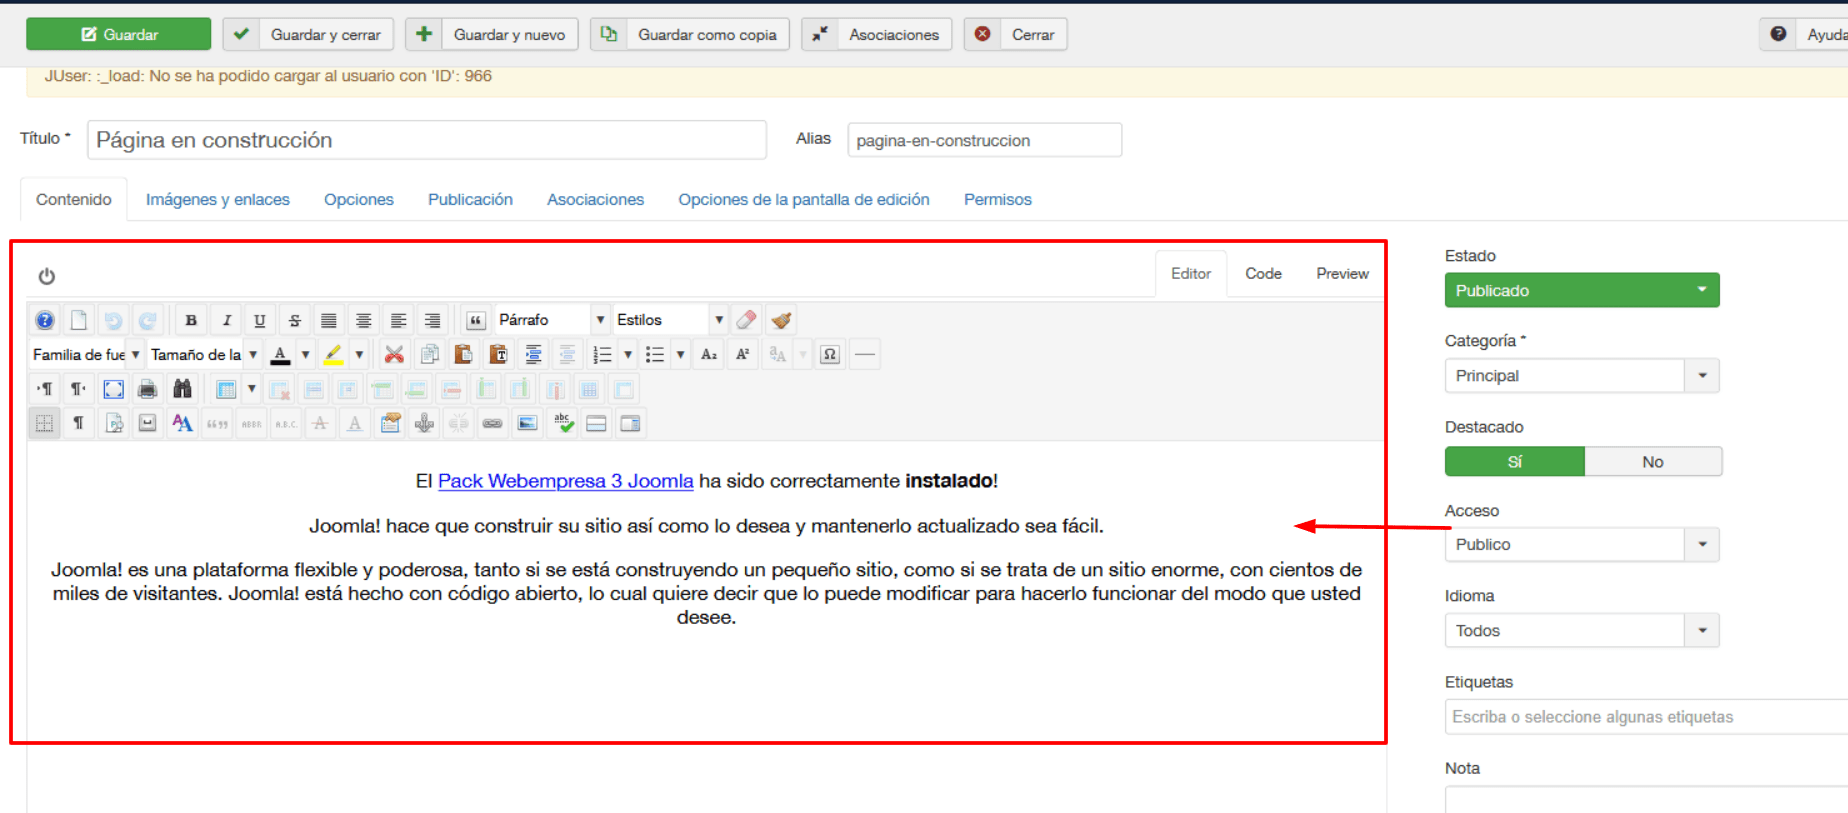Align the text to the left

point(398,320)
